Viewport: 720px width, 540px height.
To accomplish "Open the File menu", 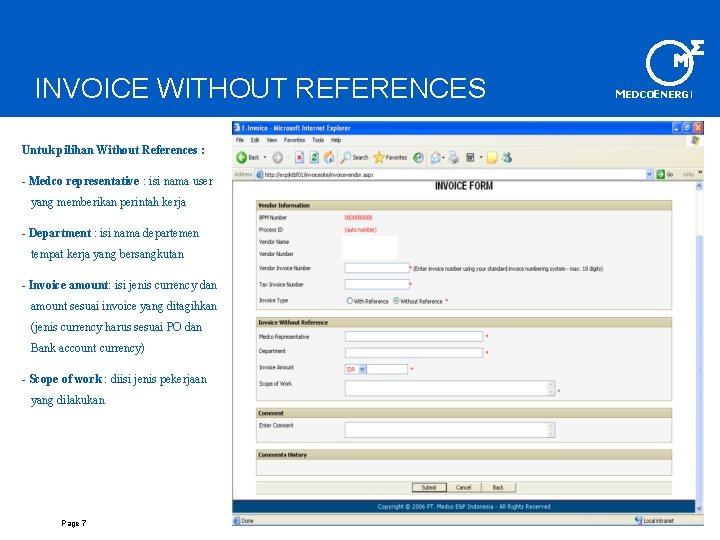I will [x=240, y=140].
